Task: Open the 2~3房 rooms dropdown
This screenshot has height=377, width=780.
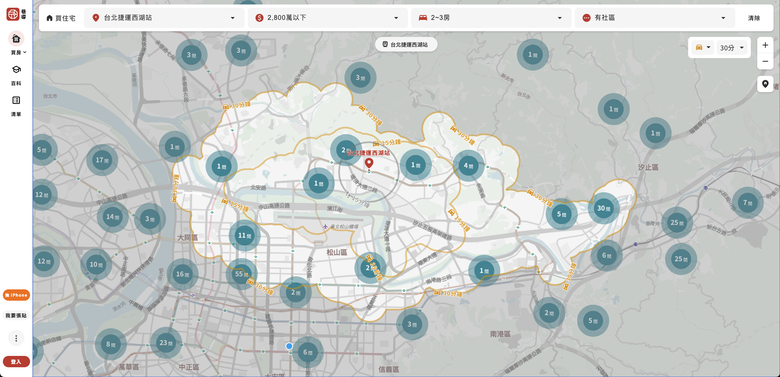Action: (x=491, y=18)
